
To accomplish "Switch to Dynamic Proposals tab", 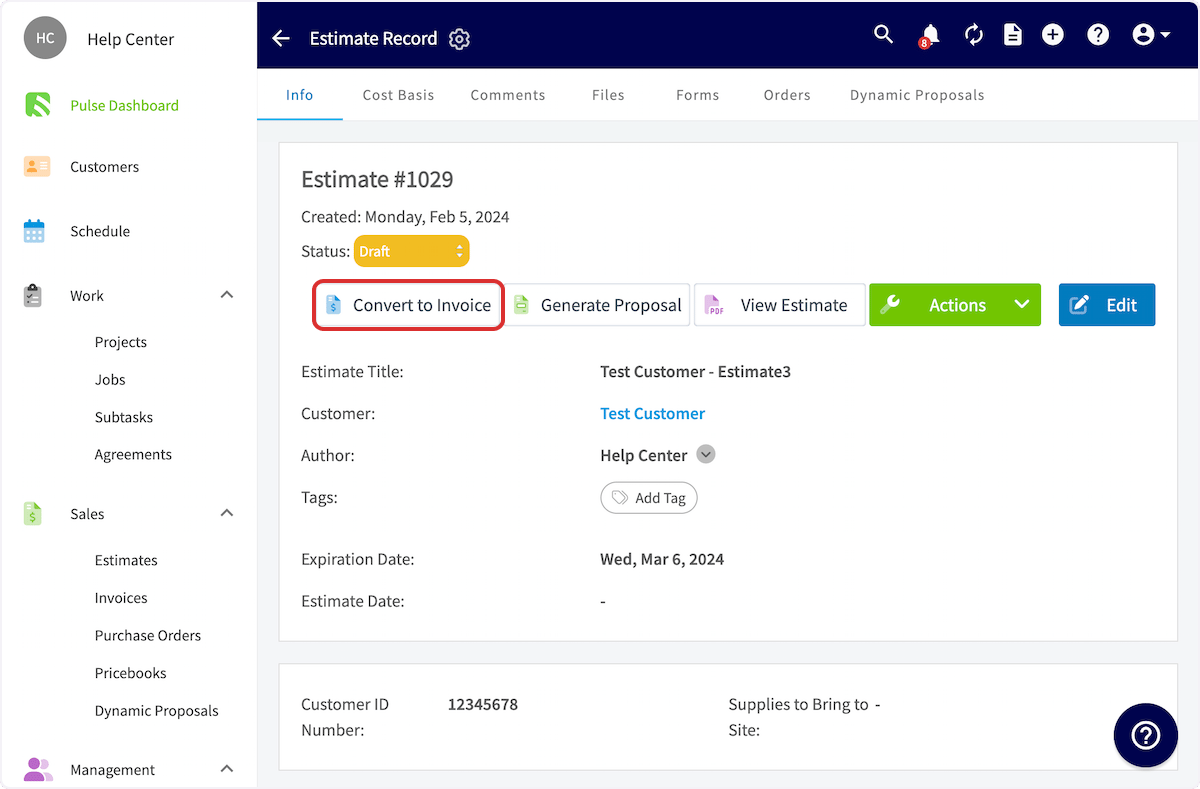I will [x=917, y=95].
